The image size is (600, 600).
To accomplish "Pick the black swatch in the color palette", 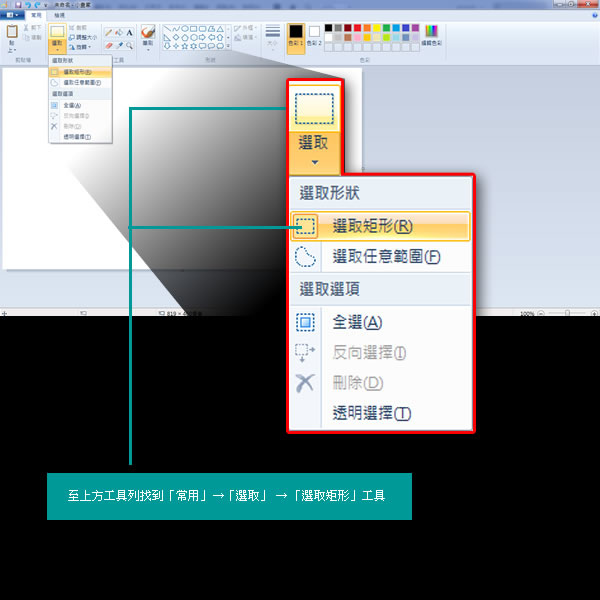I will (x=328, y=28).
